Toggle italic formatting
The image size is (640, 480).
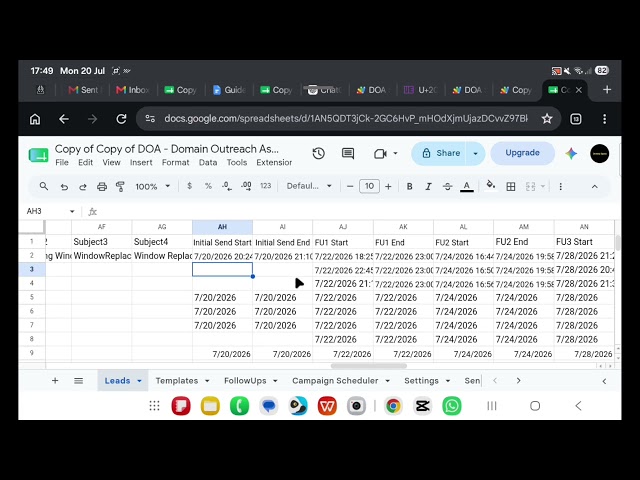click(x=428, y=187)
